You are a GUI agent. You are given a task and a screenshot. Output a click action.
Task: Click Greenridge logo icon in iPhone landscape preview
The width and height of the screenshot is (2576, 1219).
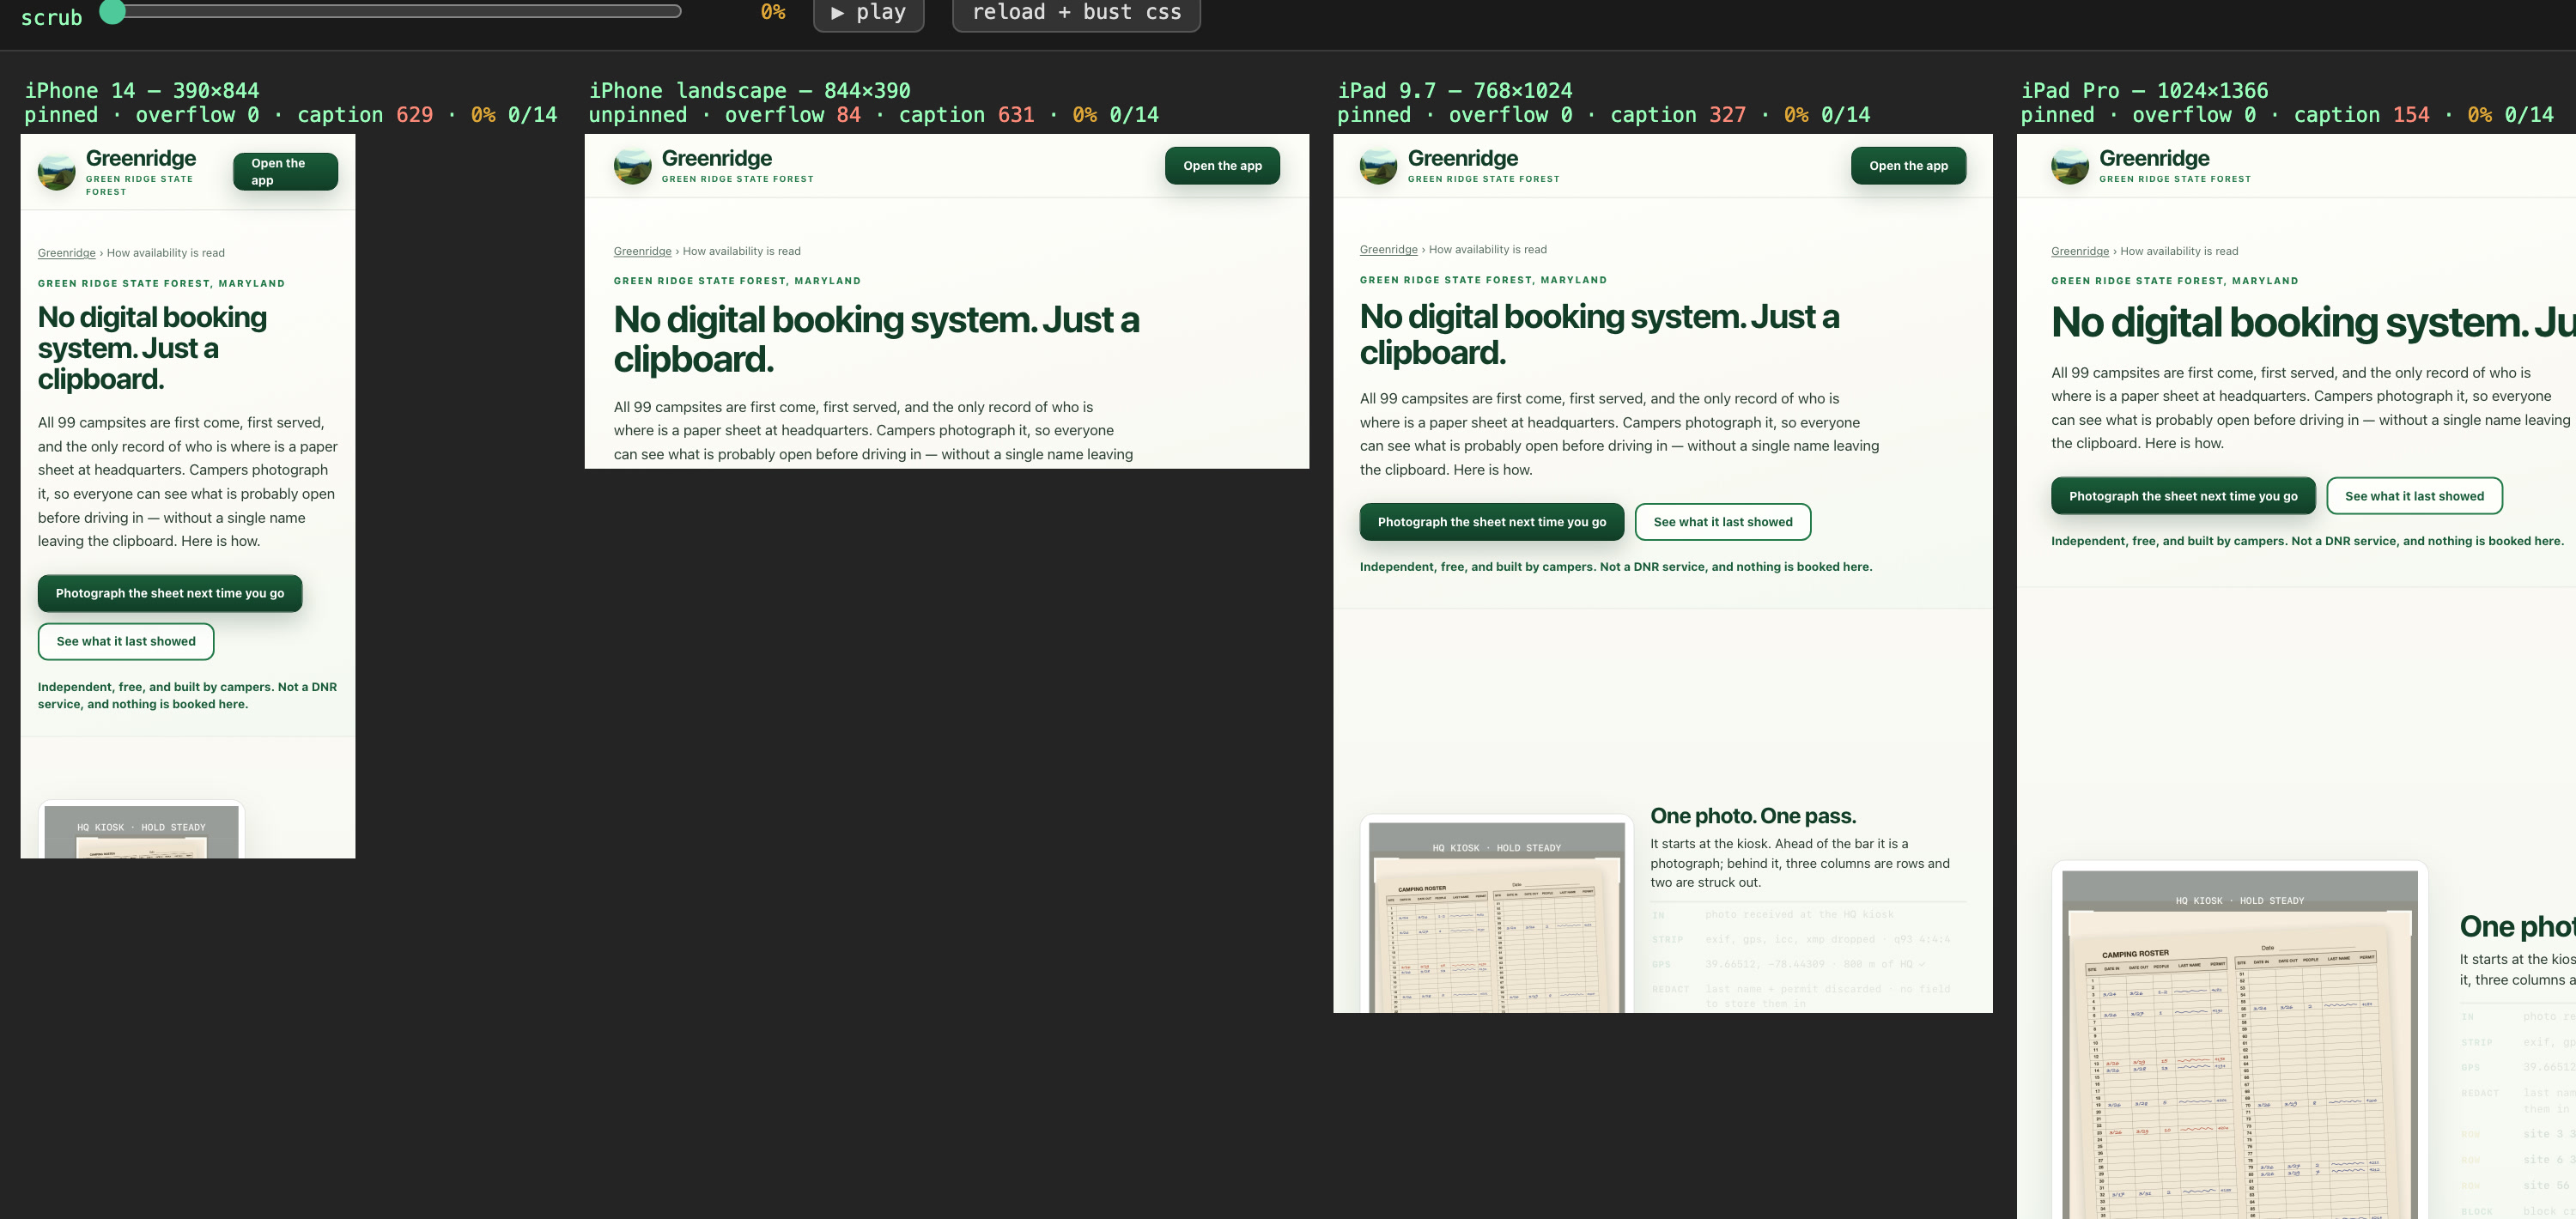pos(632,166)
